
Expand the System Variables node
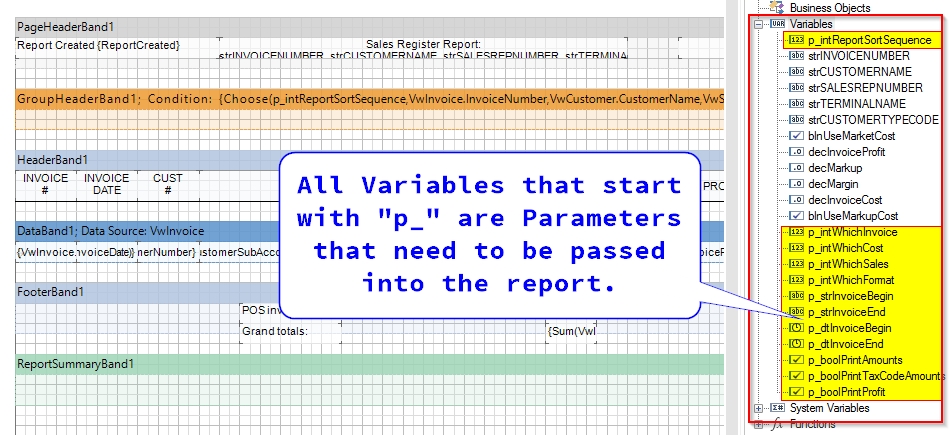(758, 408)
